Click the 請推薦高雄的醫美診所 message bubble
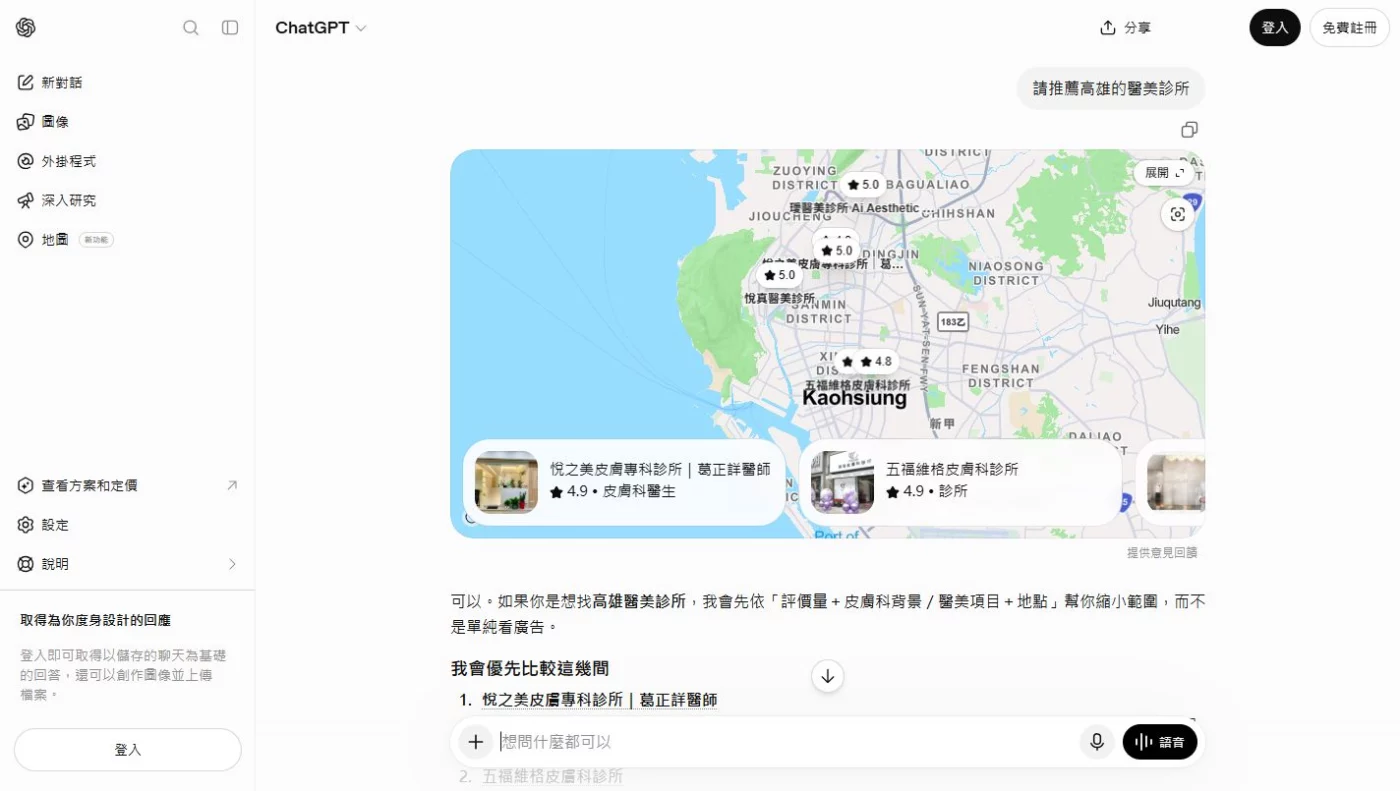The width and height of the screenshot is (1400, 791). pos(1111,88)
